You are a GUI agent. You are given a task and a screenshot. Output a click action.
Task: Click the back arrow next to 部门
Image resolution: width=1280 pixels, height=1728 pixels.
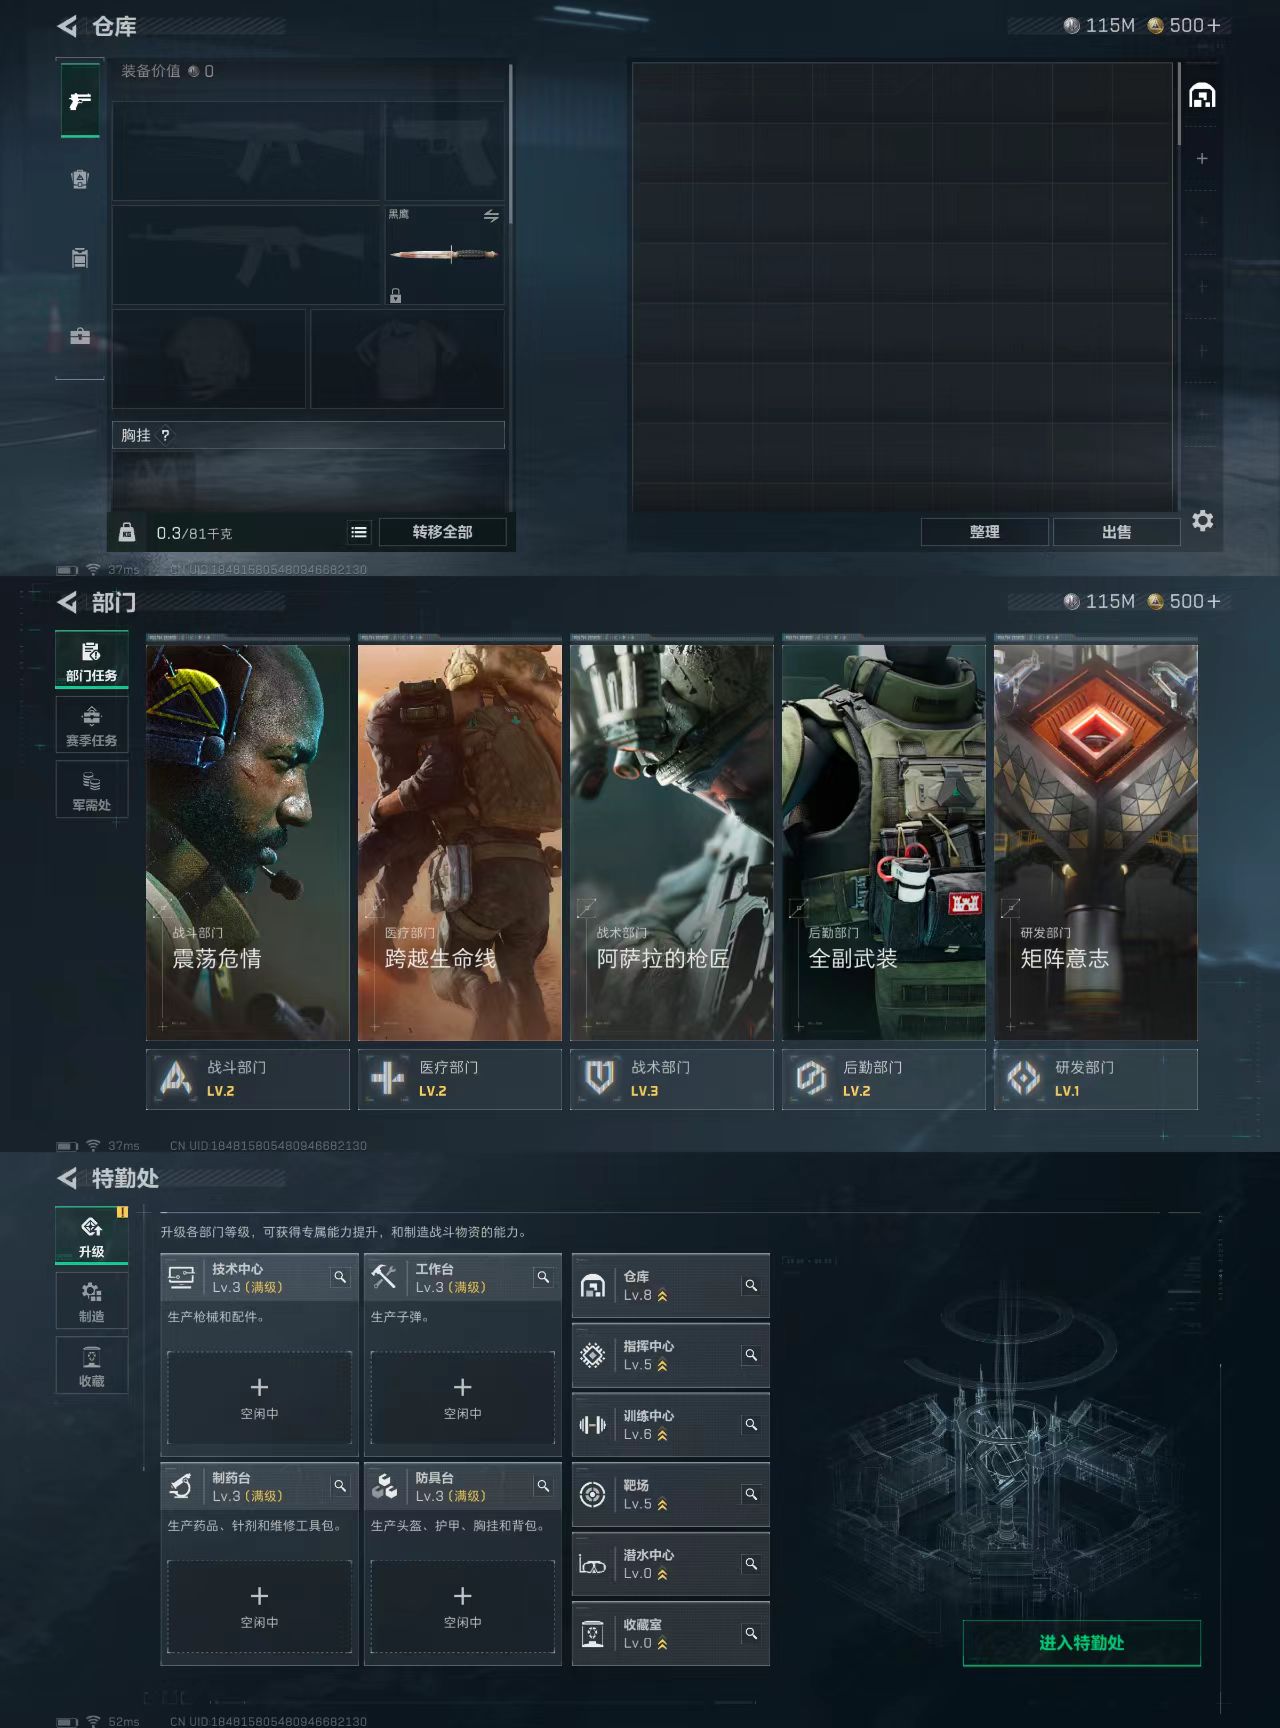tap(67, 602)
